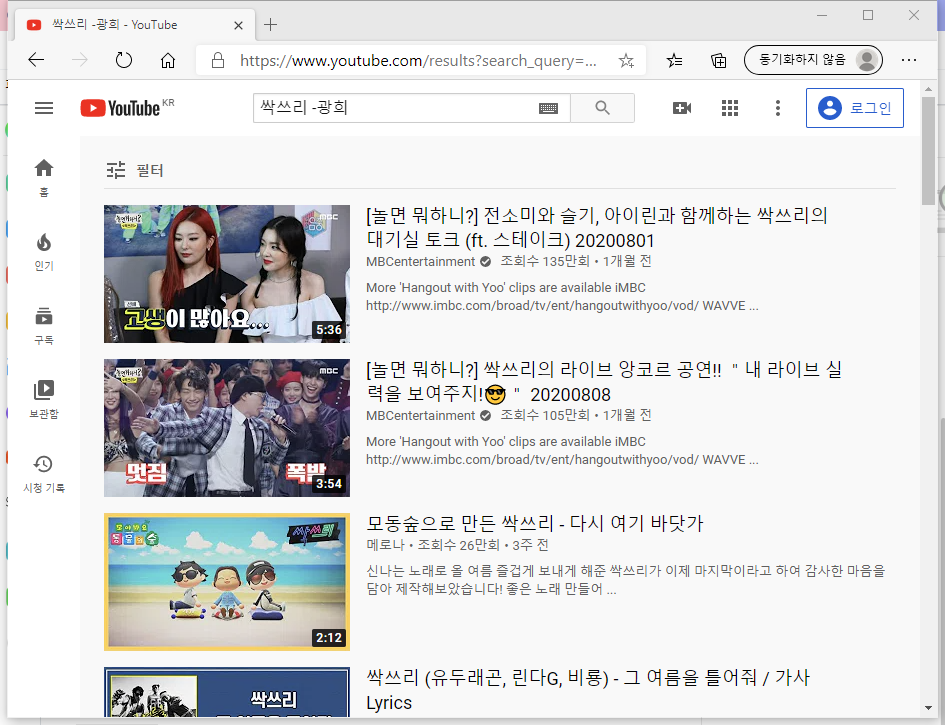Open profile button 동기화하지 않음
945x725 pixels.
click(813, 60)
